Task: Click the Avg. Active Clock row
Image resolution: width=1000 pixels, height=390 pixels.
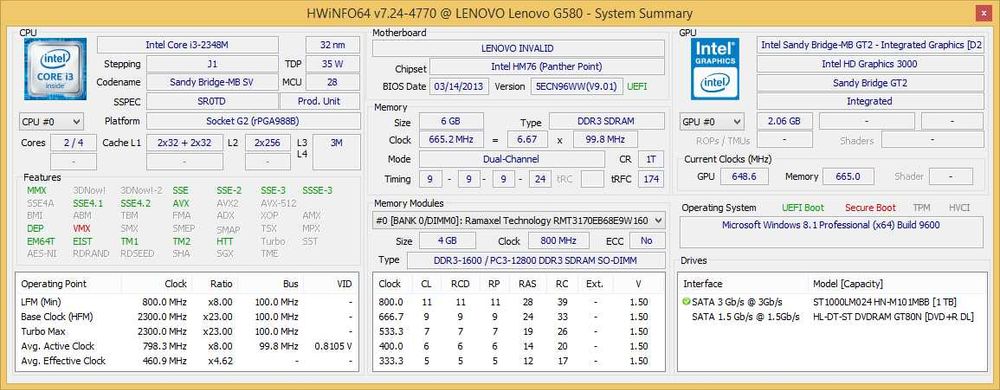Action: (187, 346)
